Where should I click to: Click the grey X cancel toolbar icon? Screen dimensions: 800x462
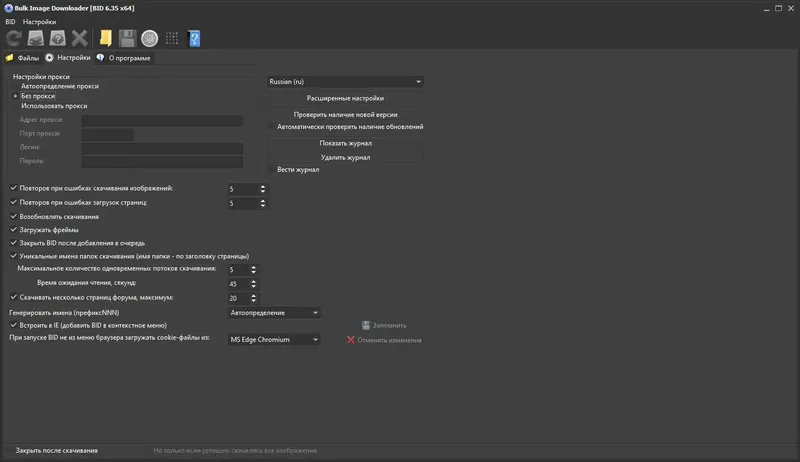(x=80, y=39)
